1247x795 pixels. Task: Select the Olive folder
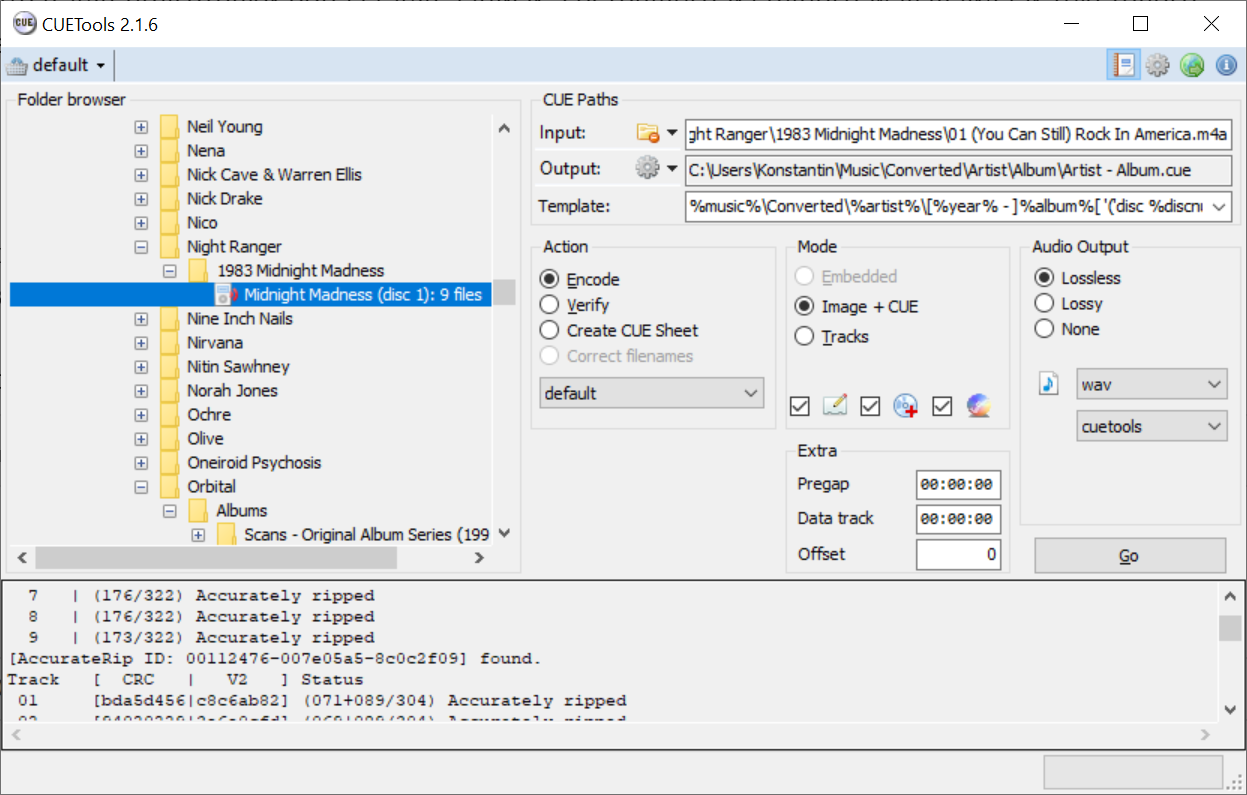tap(205, 439)
